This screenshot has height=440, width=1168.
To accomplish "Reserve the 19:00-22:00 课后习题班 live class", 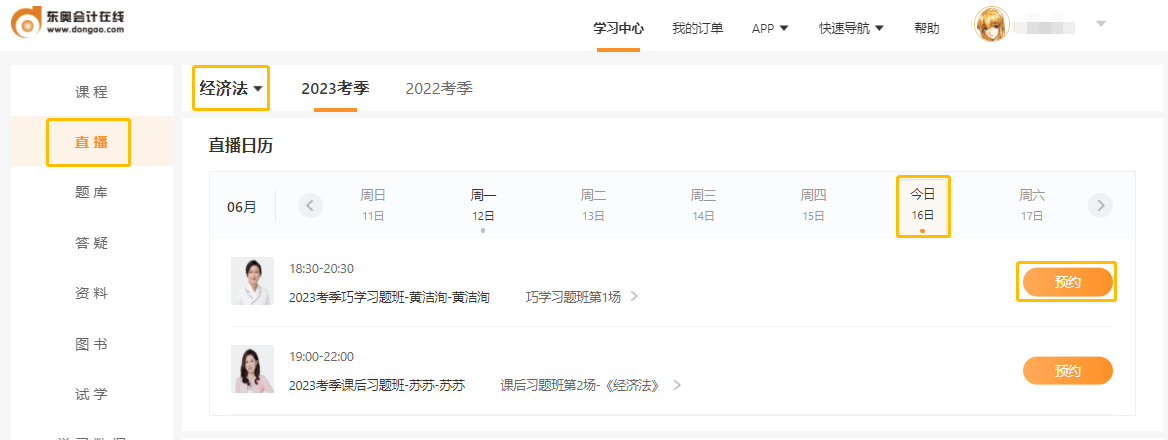I will 1067,371.
